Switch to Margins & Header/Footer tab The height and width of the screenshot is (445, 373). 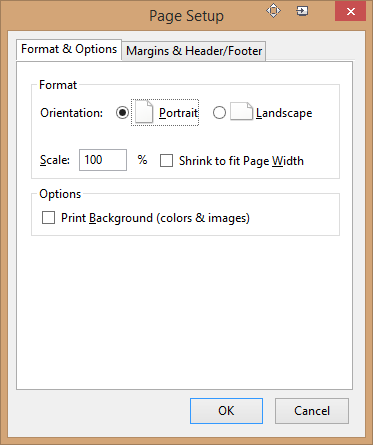tap(194, 51)
